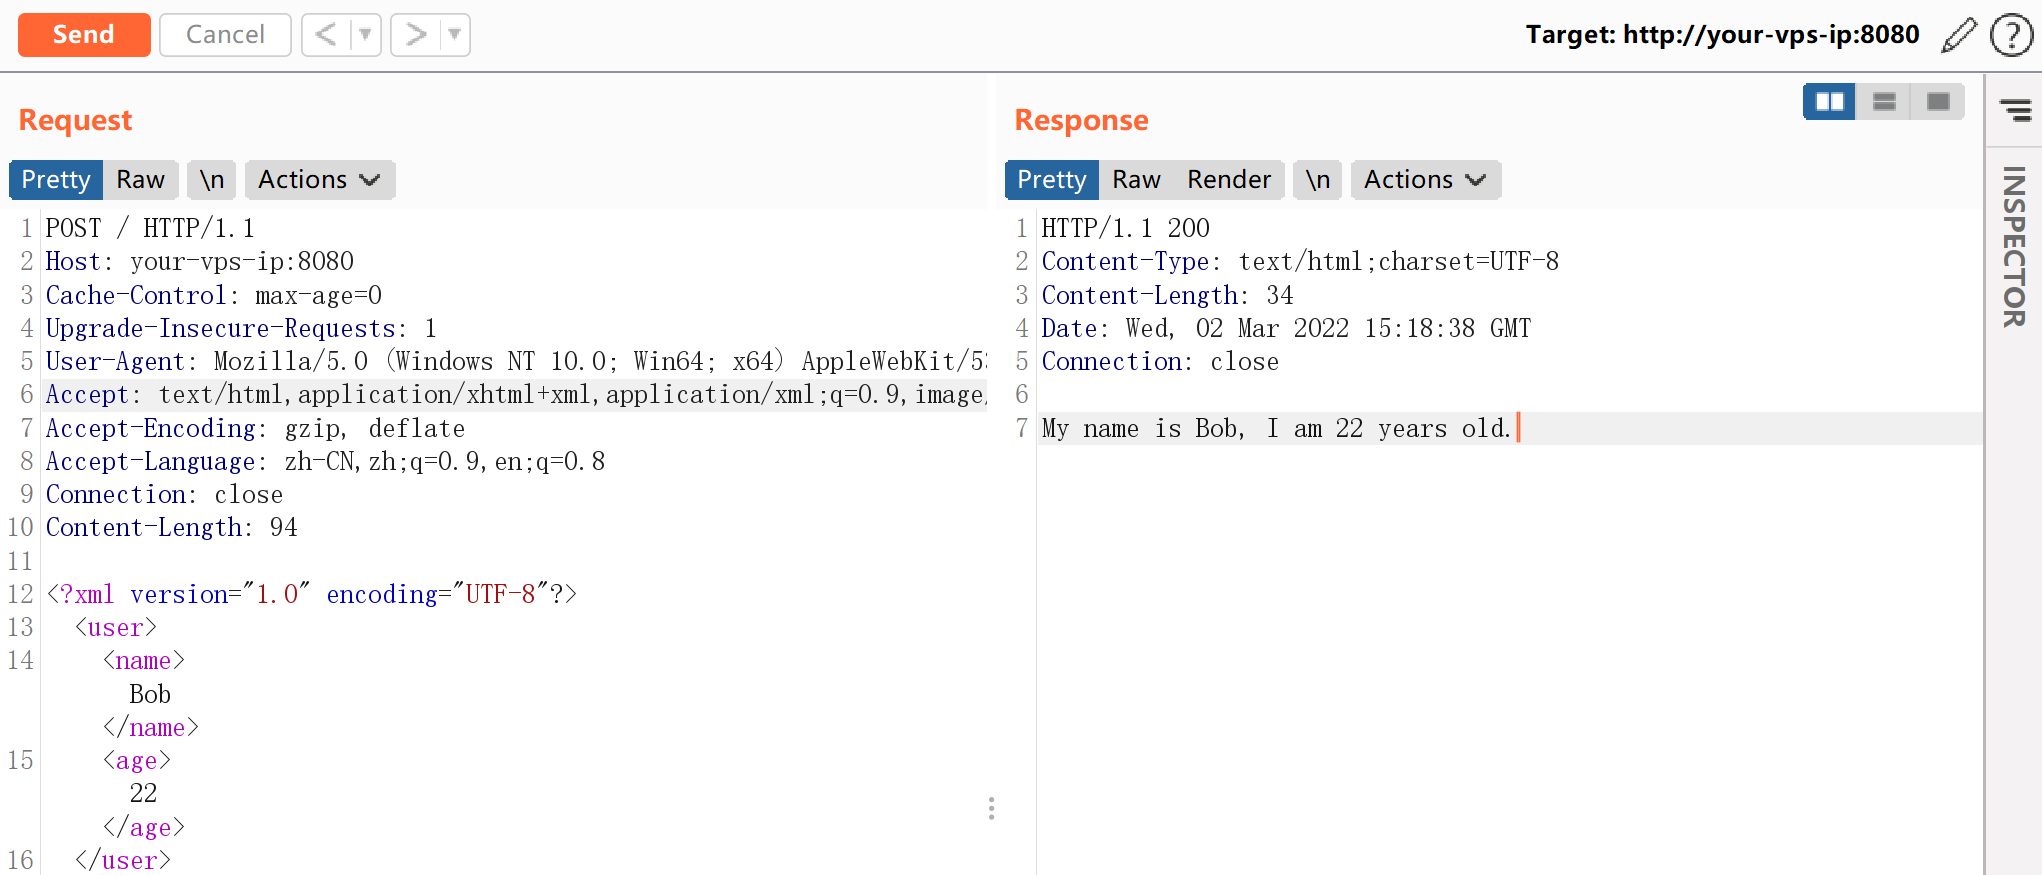
Task: Go back to previous request in history
Action: (326, 35)
